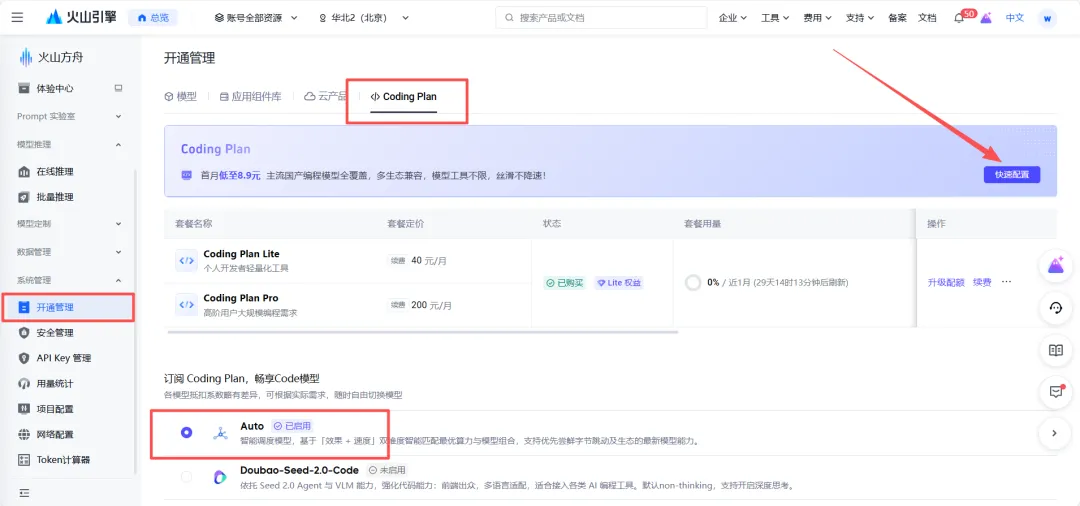Open the notification bell with badge 50
The height and width of the screenshot is (506, 1080).
click(959, 18)
